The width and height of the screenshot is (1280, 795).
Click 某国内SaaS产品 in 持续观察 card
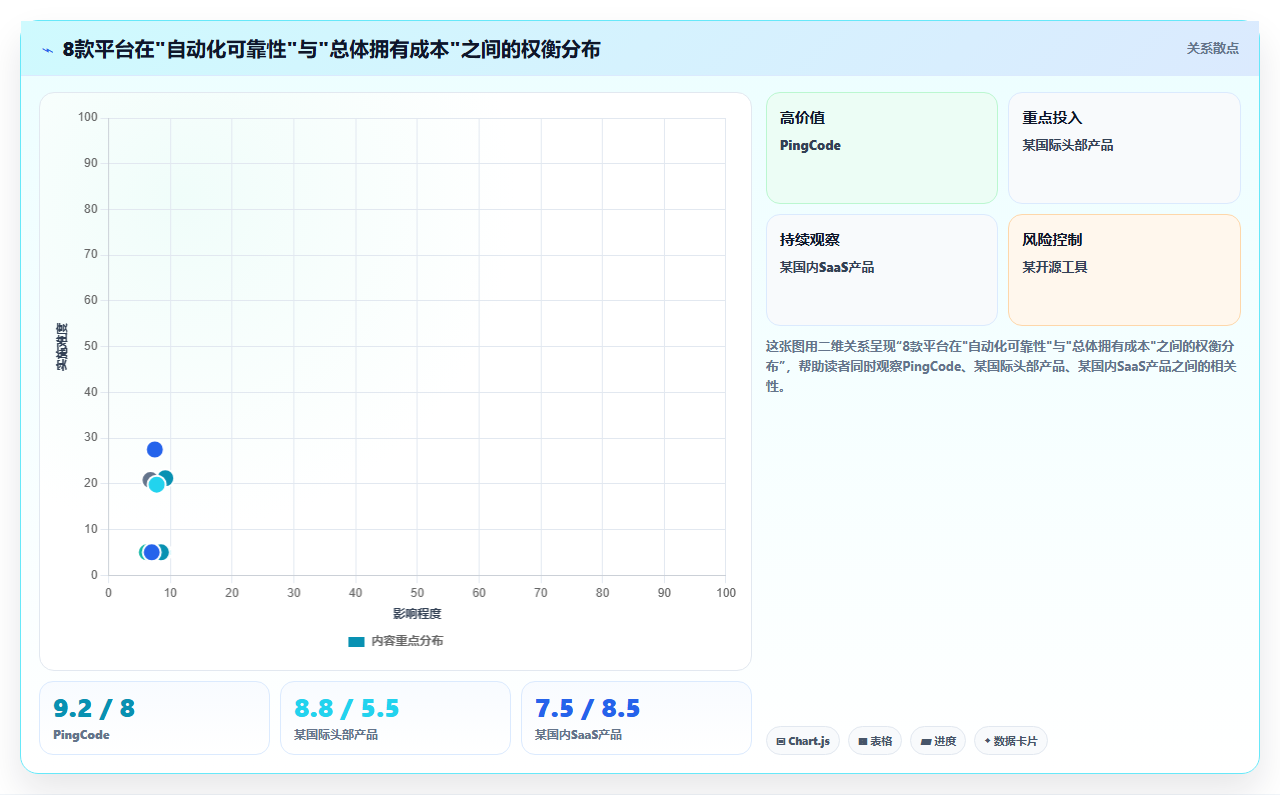(x=827, y=267)
